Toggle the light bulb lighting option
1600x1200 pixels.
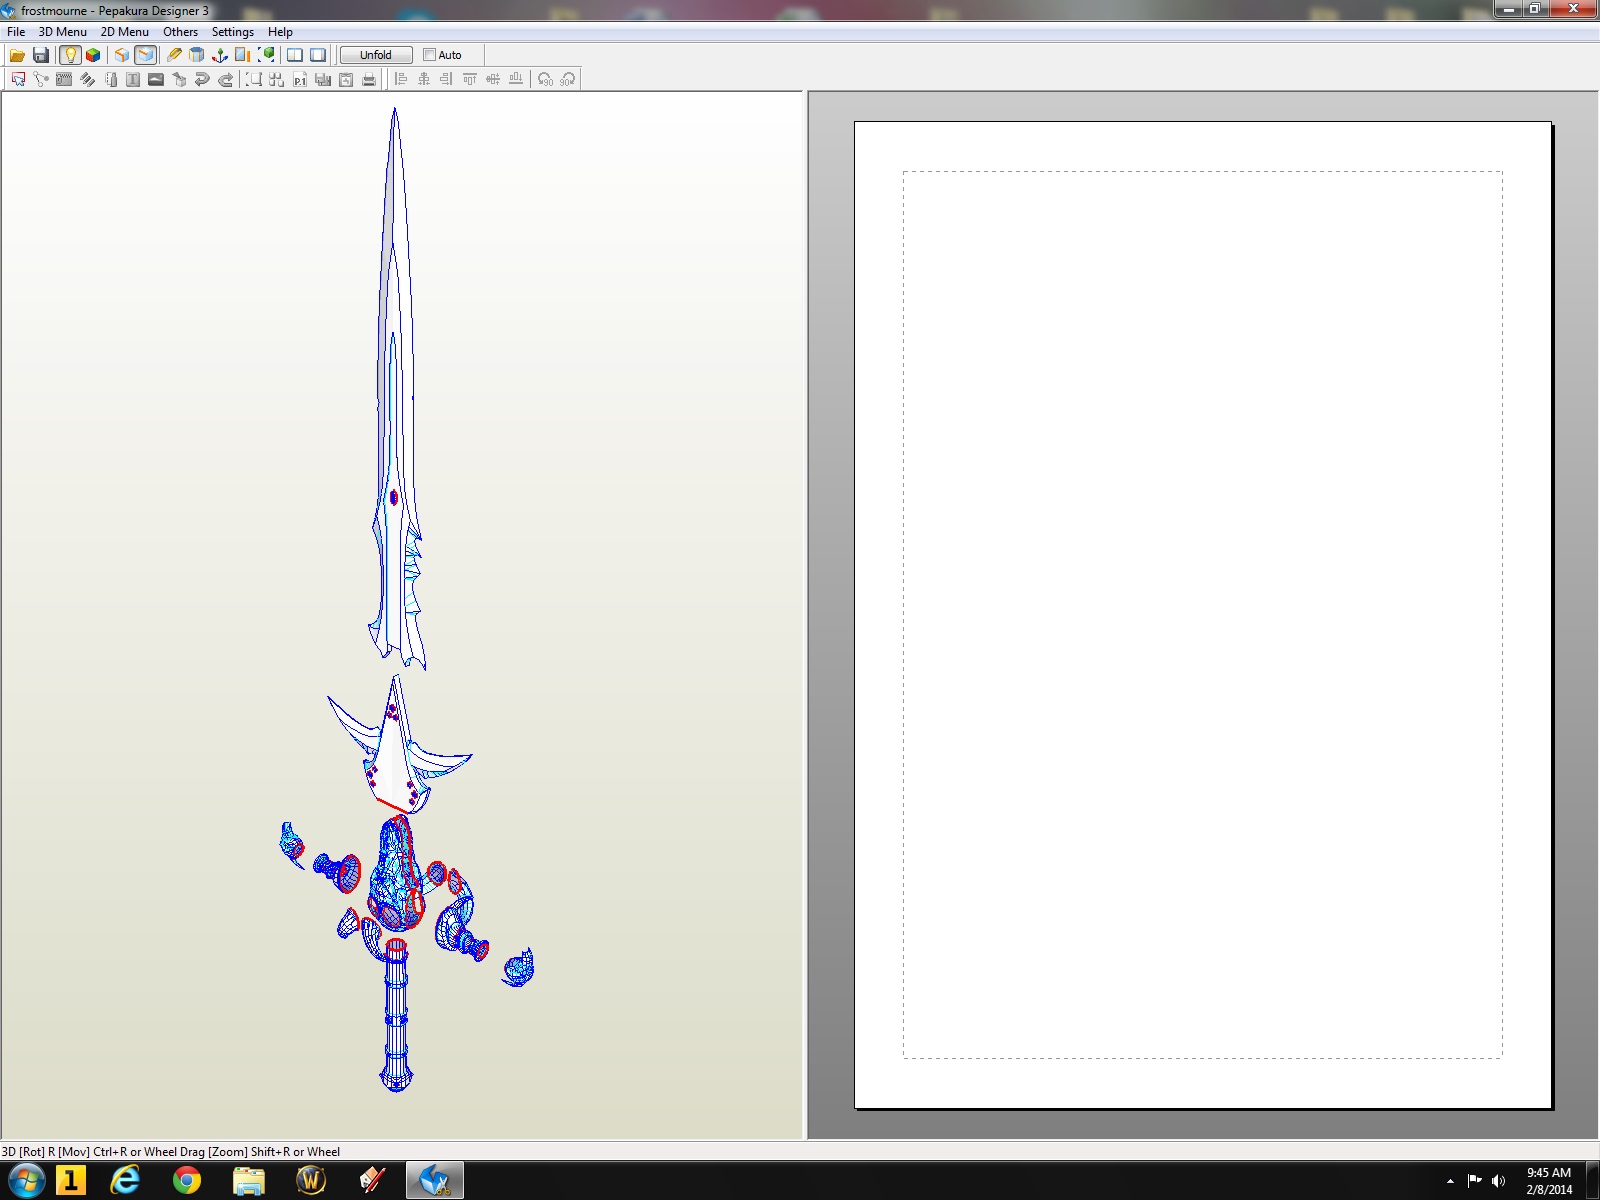click(x=69, y=55)
